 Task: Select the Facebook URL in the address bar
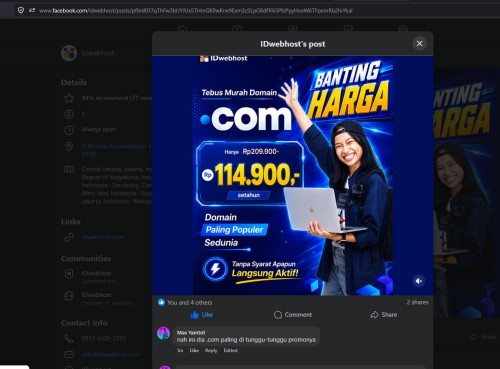tap(195, 10)
